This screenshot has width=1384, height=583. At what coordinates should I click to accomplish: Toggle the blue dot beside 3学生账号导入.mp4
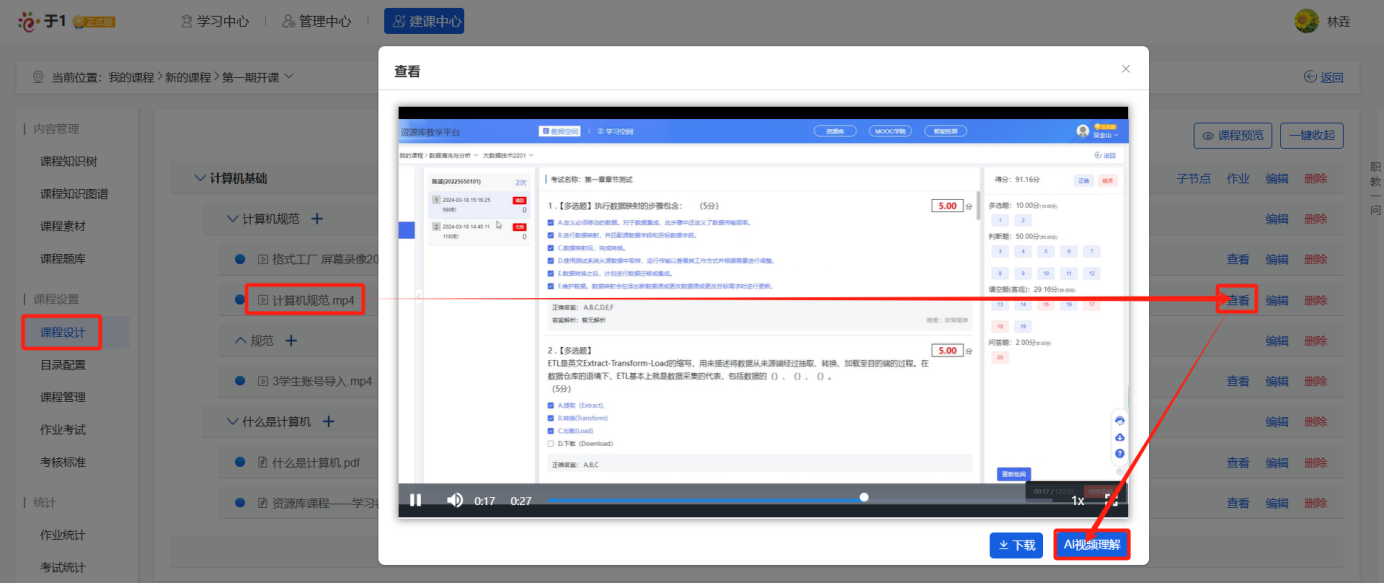(240, 381)
